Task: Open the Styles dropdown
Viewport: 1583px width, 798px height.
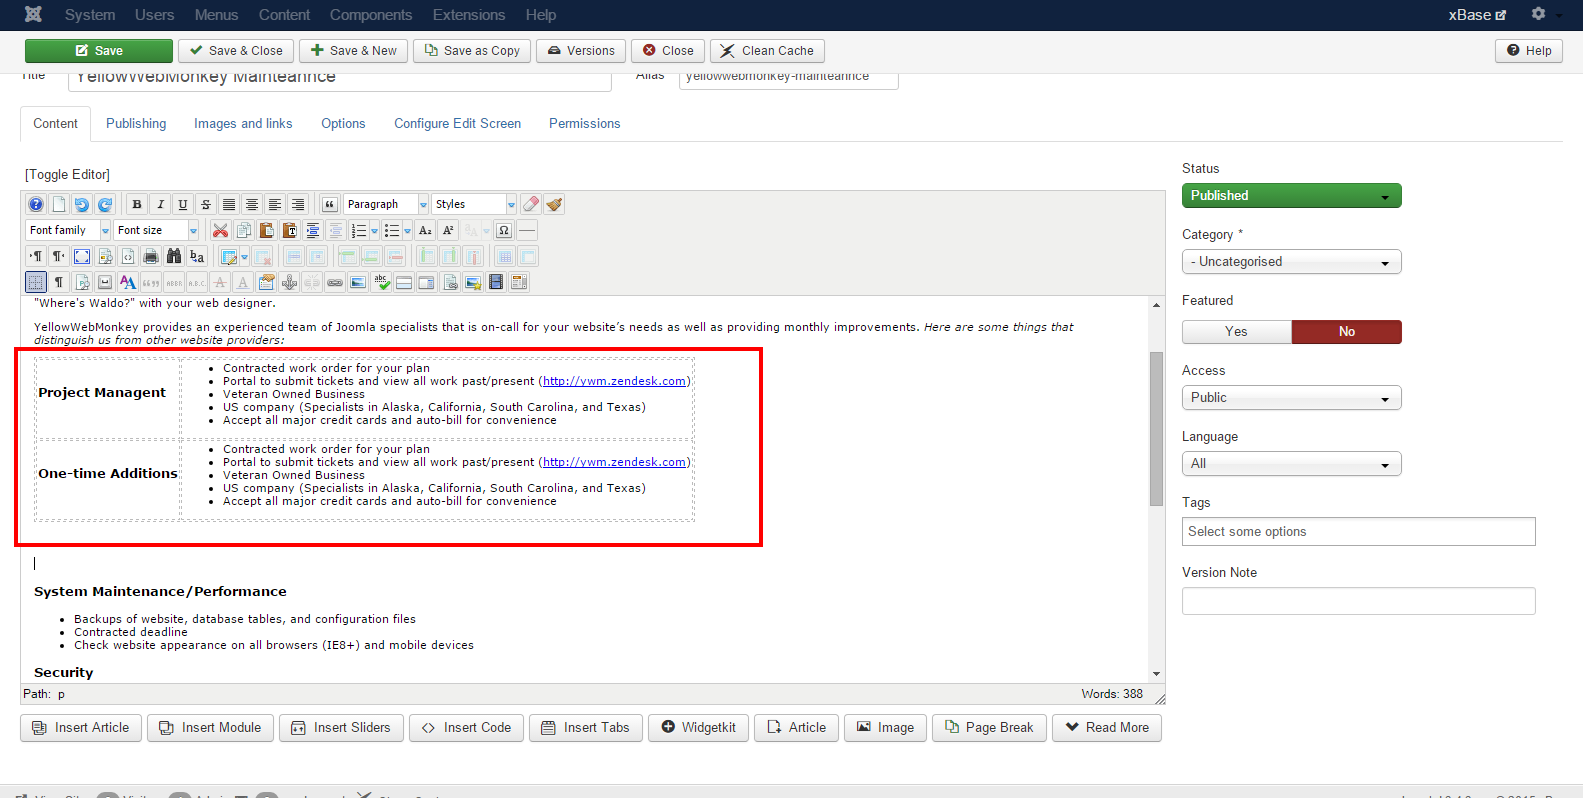Action: [474, 204]
